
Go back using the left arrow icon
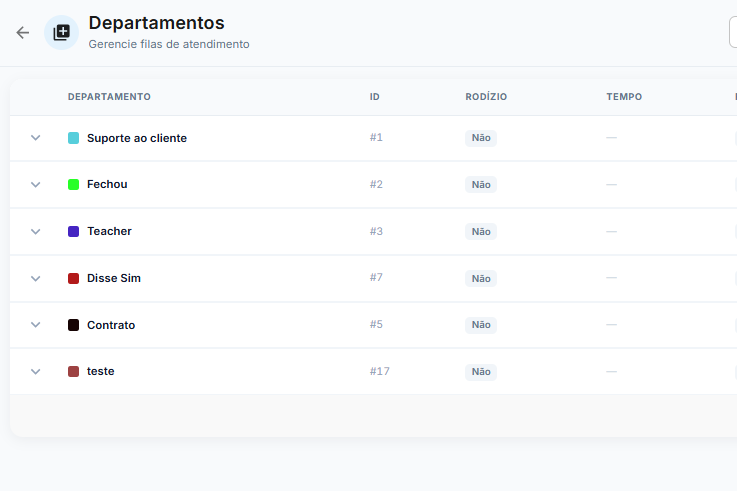(x=23, y=32)
